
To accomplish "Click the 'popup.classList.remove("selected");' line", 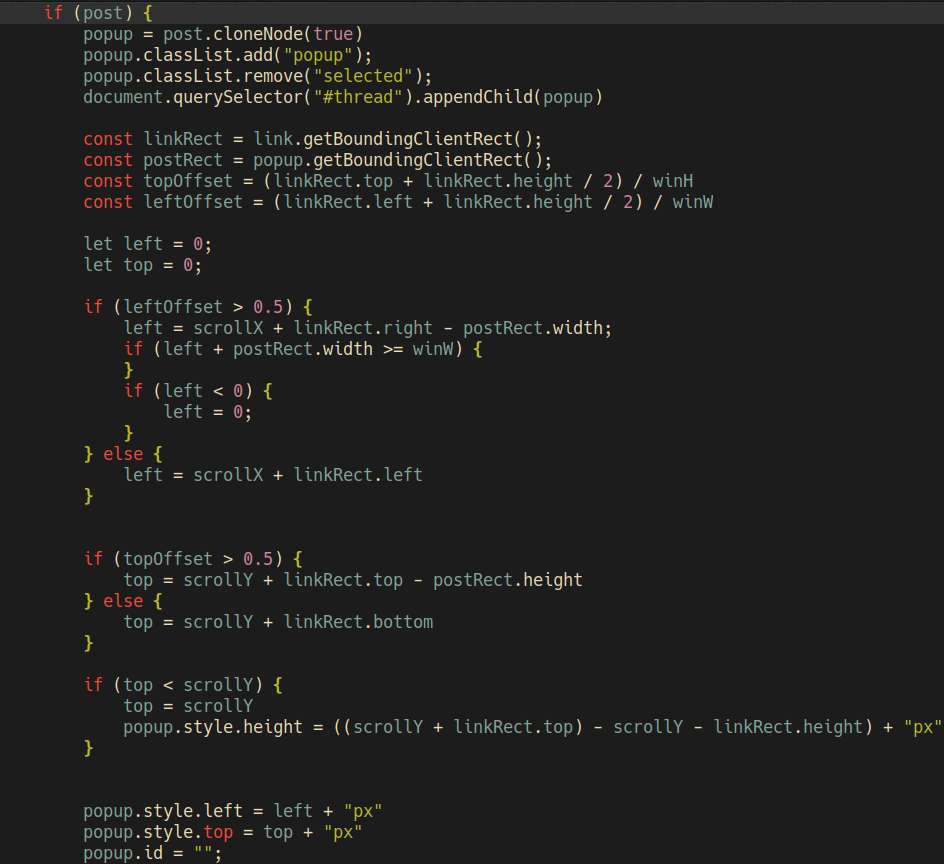I will click(x=258, y=76).
